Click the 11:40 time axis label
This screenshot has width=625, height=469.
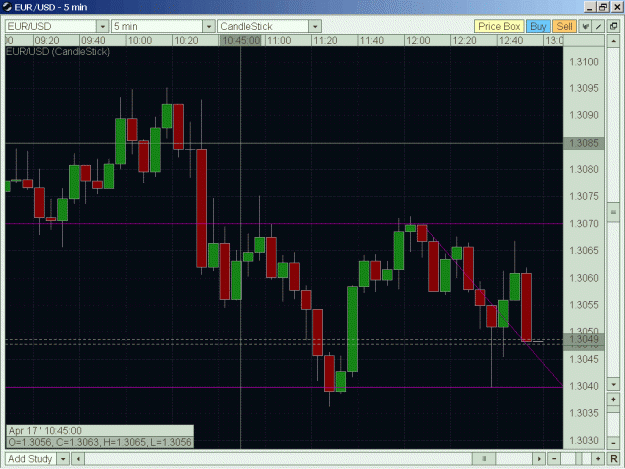tap(372, 41)
